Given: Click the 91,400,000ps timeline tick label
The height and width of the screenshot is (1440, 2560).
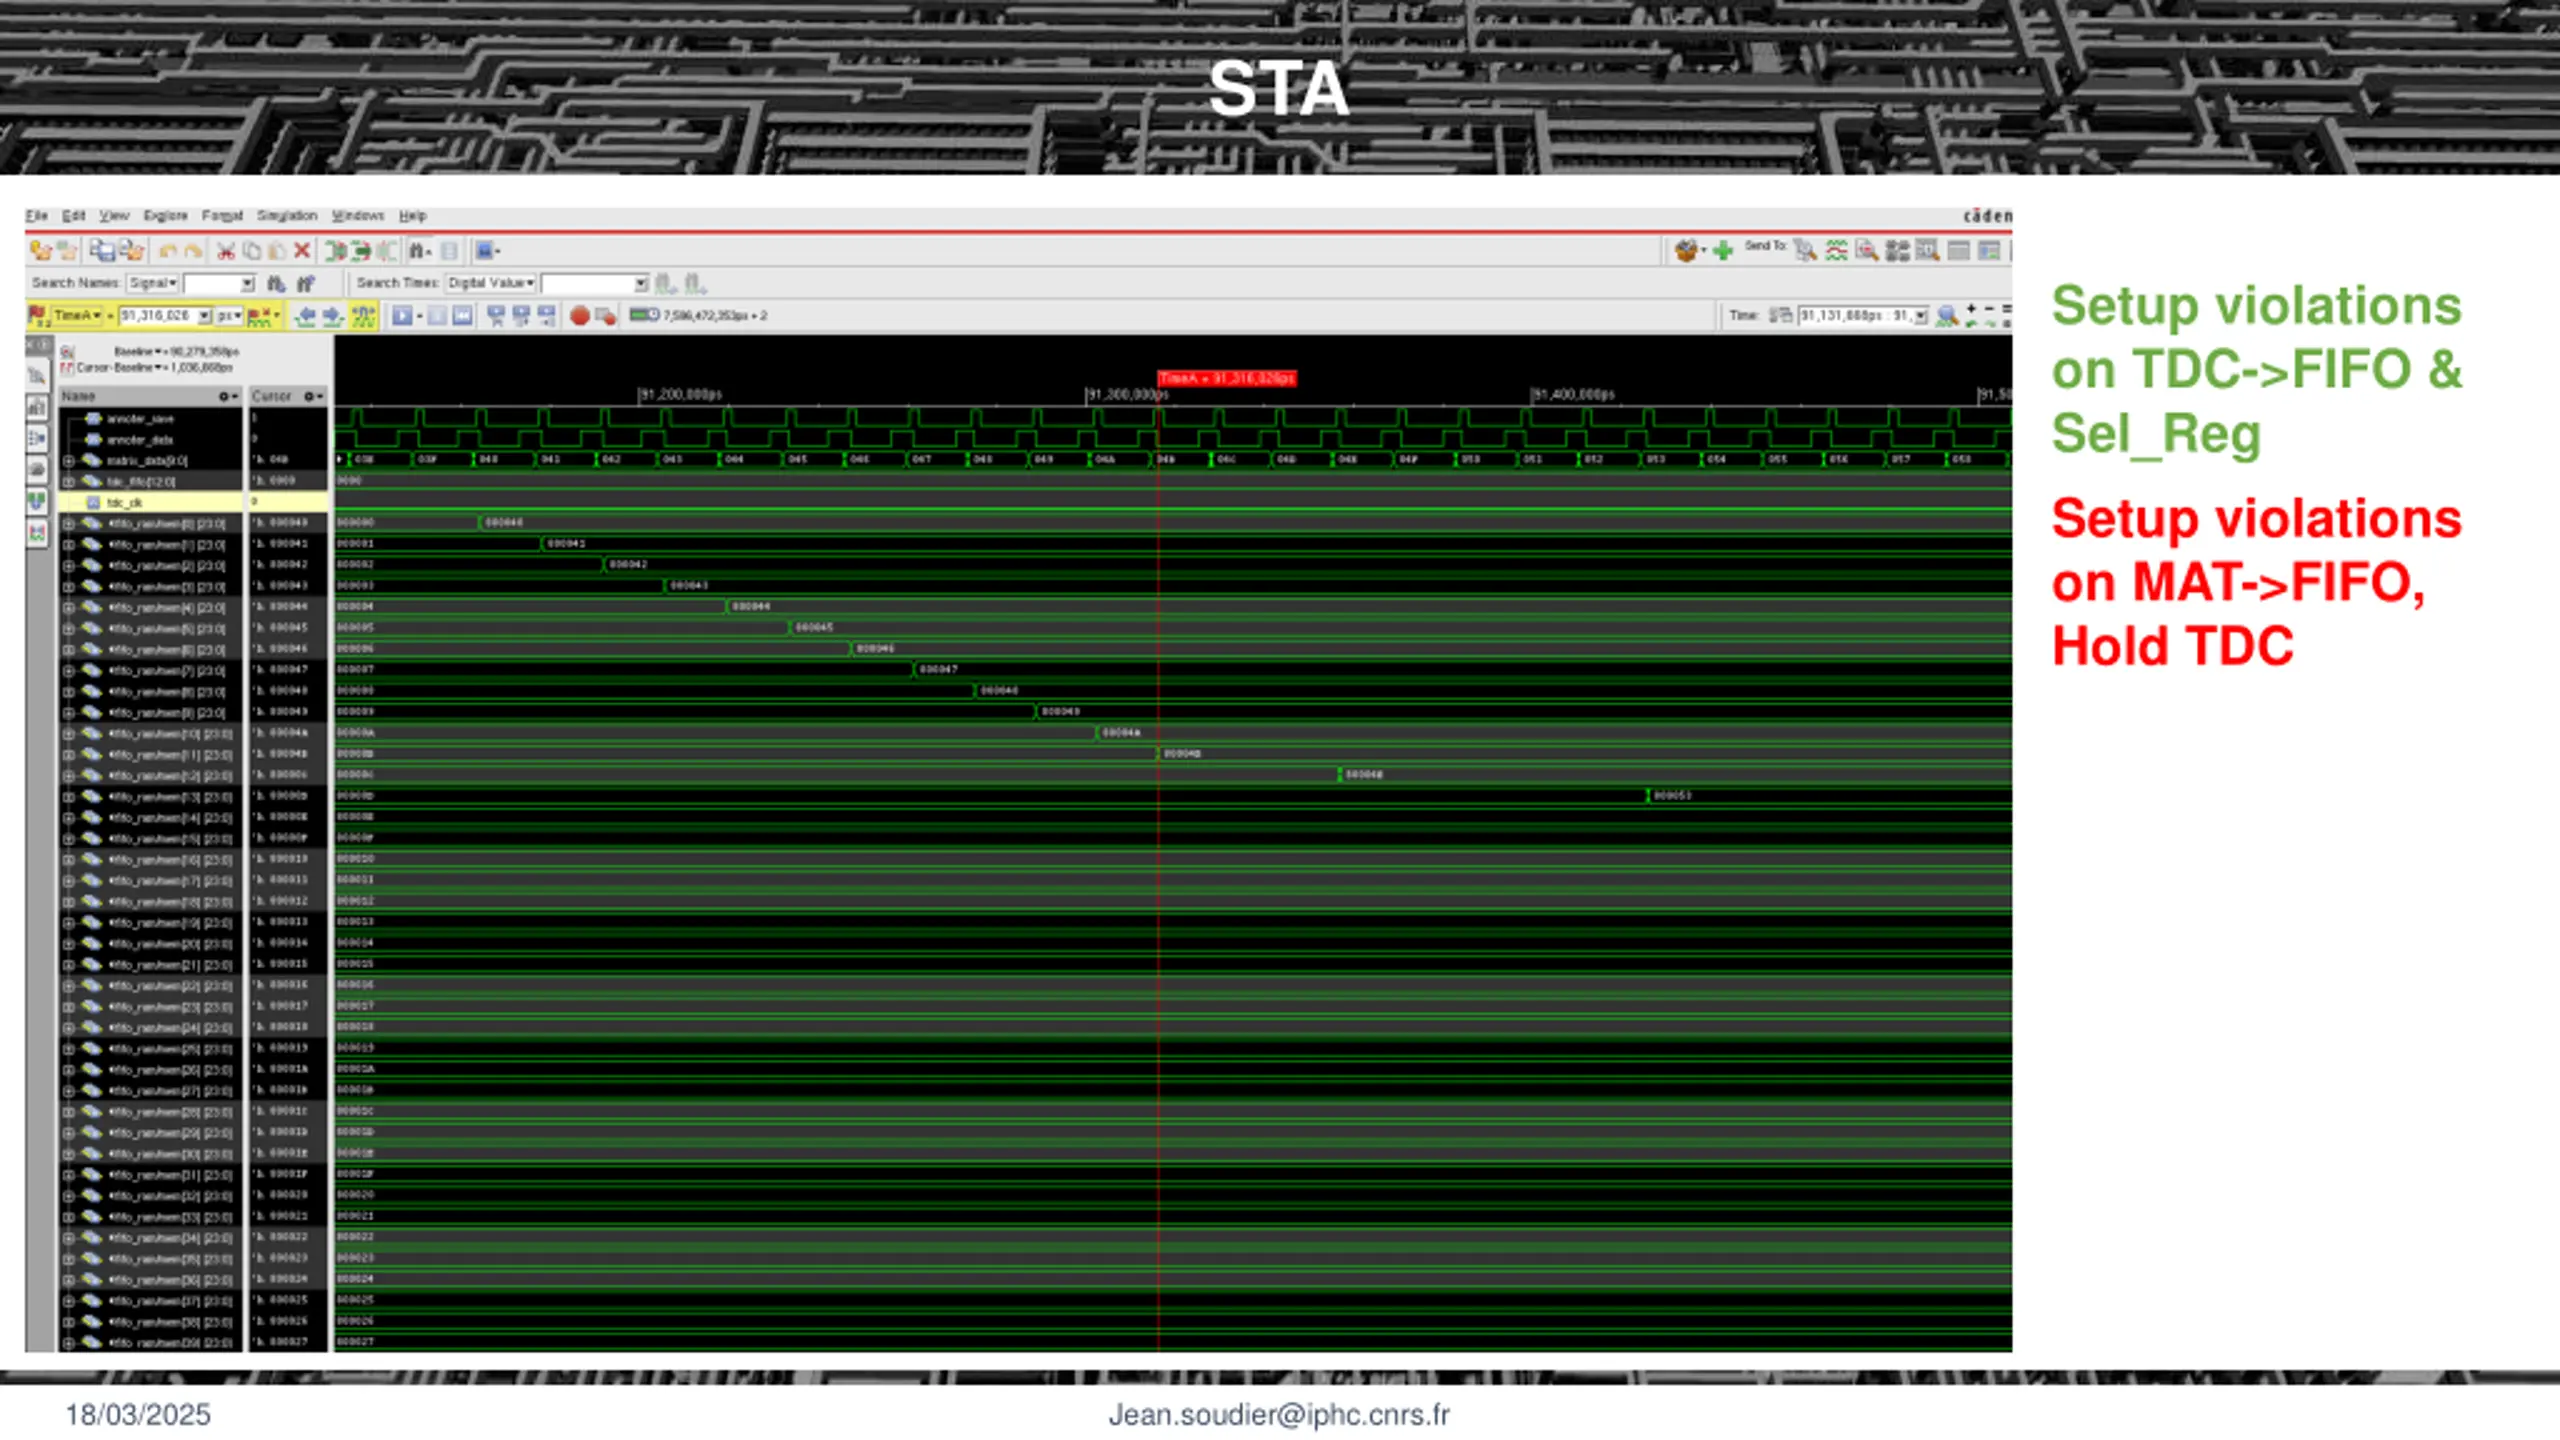Looking at the screenshot, I should (1573, 394).
